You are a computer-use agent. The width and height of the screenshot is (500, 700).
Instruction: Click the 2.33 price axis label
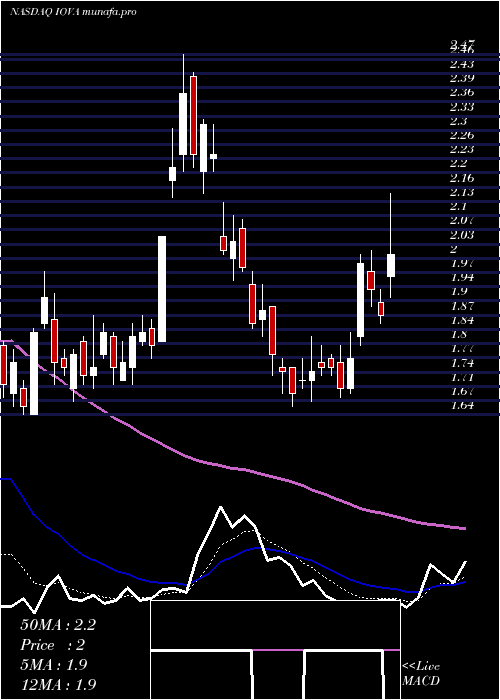(462, 107)
